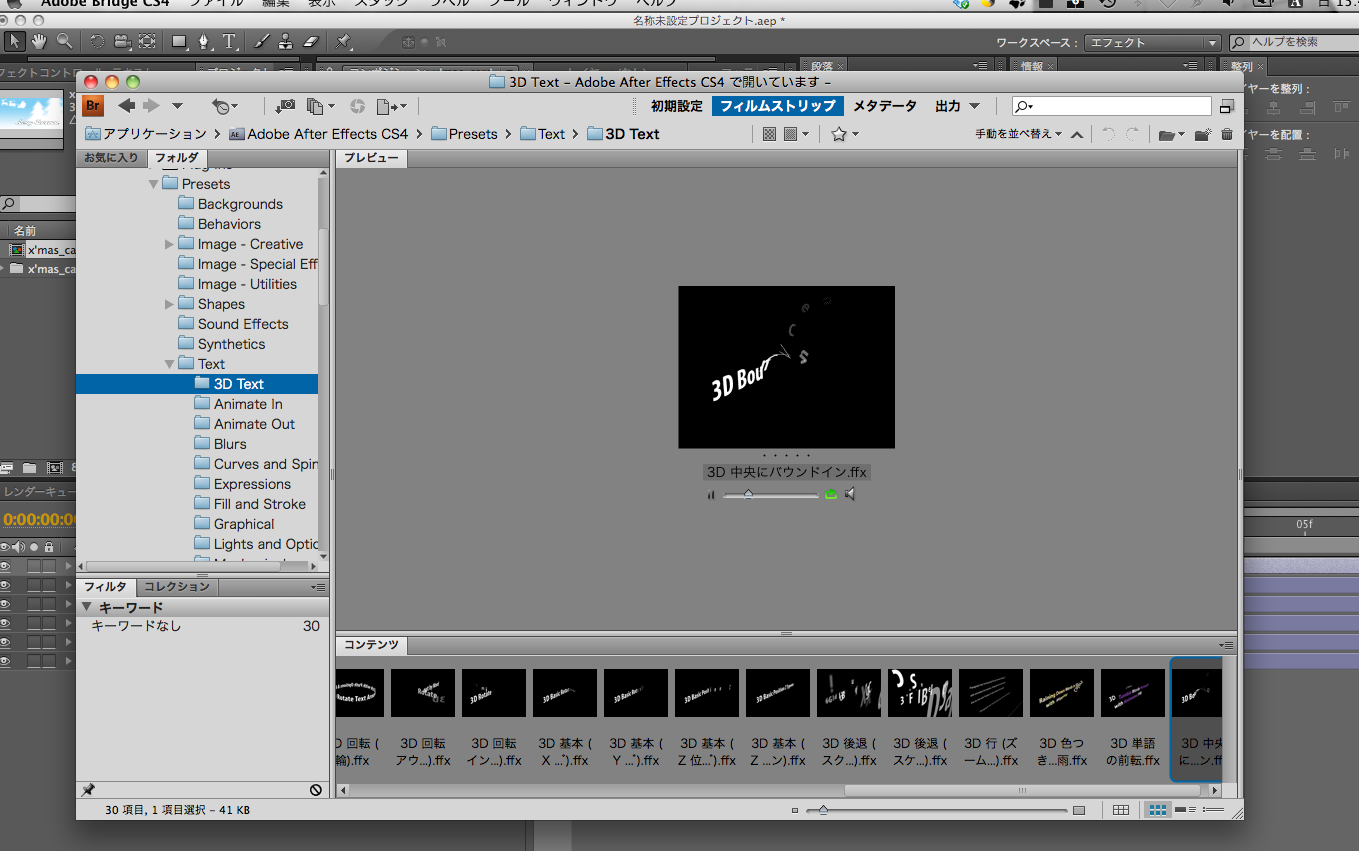Choose the Zoom magnifier tool in After Effects
The height and width of the screenshot is (851, 1359).
[x=64, y=41]
